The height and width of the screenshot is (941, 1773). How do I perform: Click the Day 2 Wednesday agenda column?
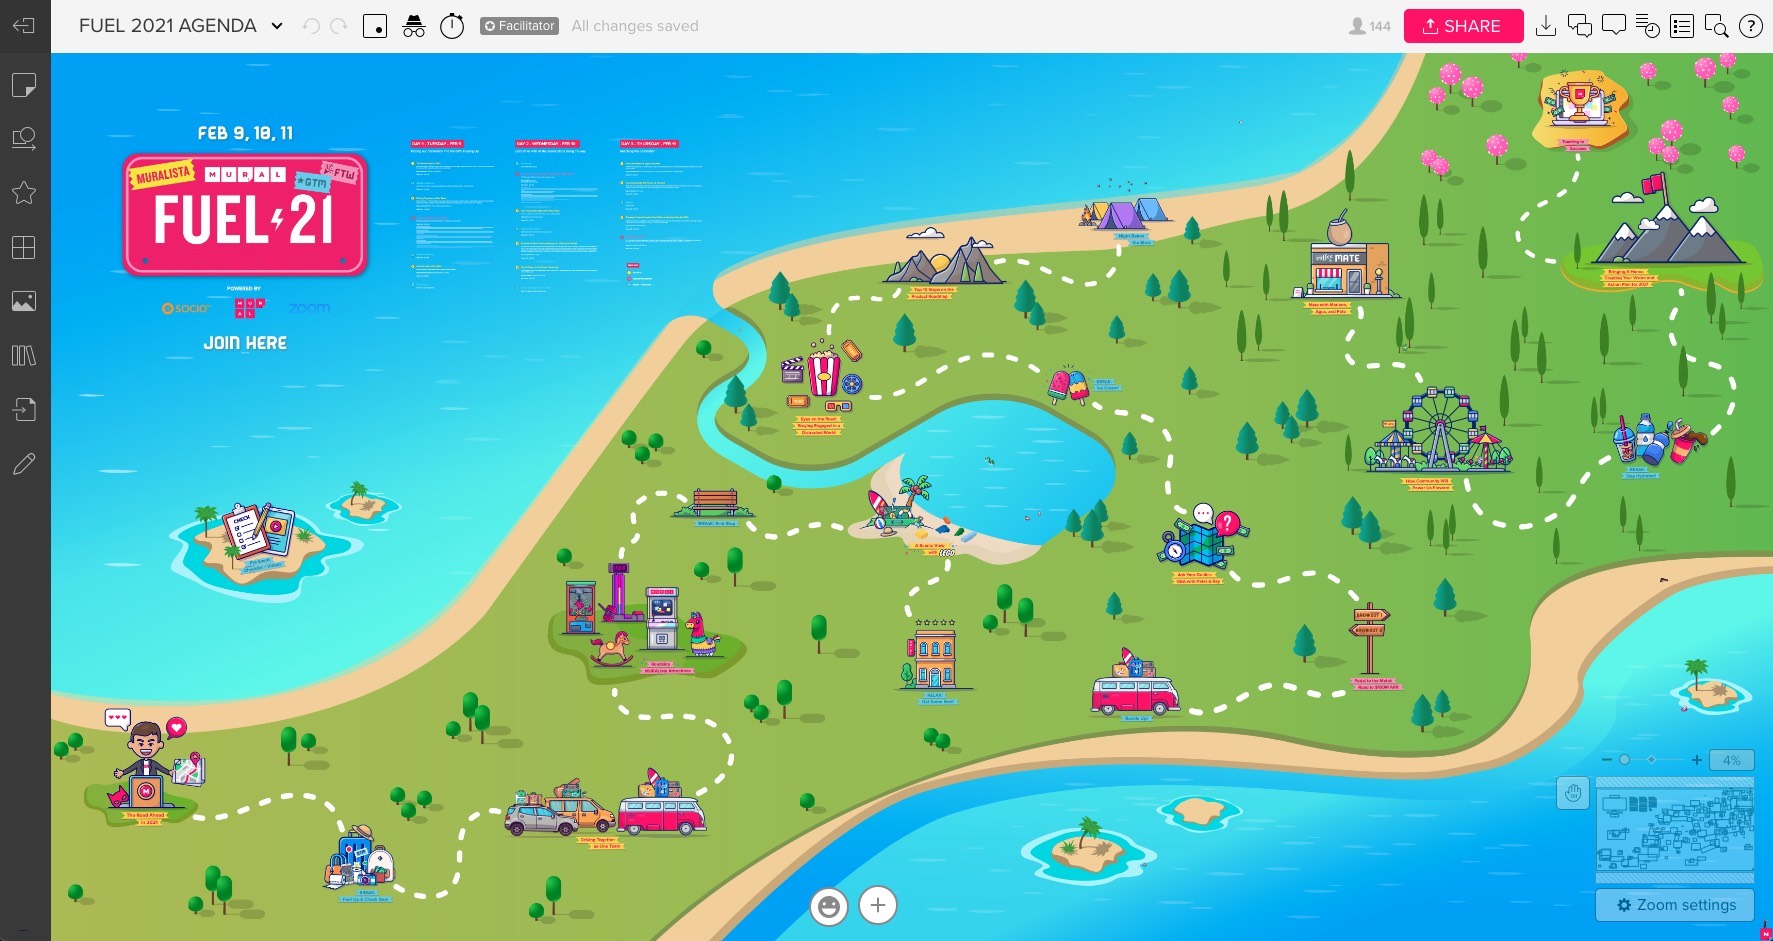557,215
